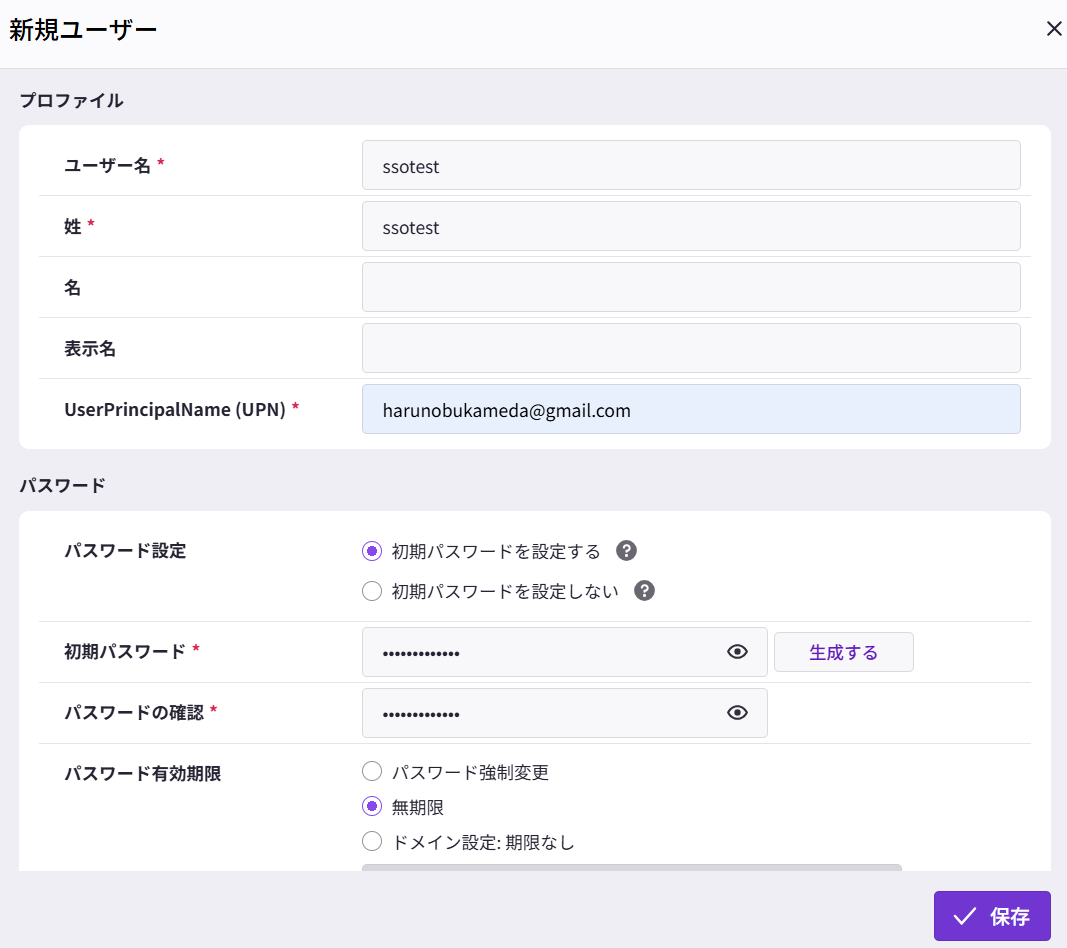1067x948 pixels.
Task: Click the empty 名 input field
Action: pos(690,288)
